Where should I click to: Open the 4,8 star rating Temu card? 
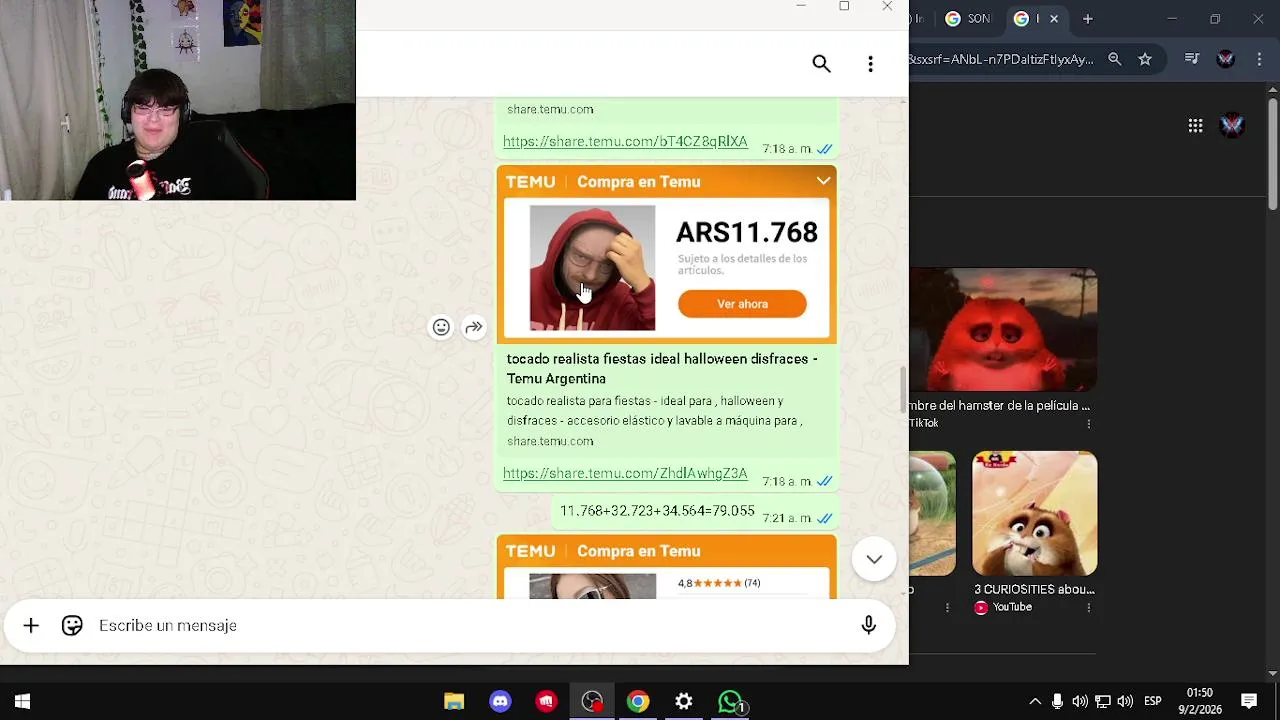coord(666,567)
